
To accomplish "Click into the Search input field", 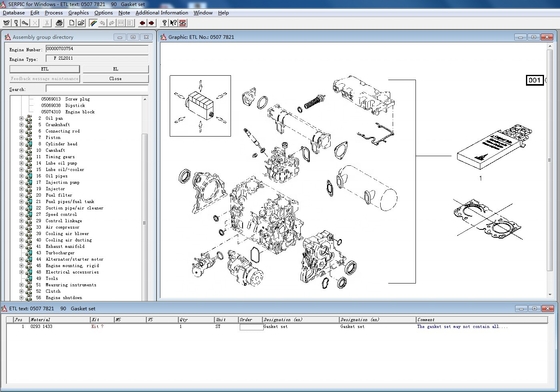I will pyautogui.click(x=97, y=89).
